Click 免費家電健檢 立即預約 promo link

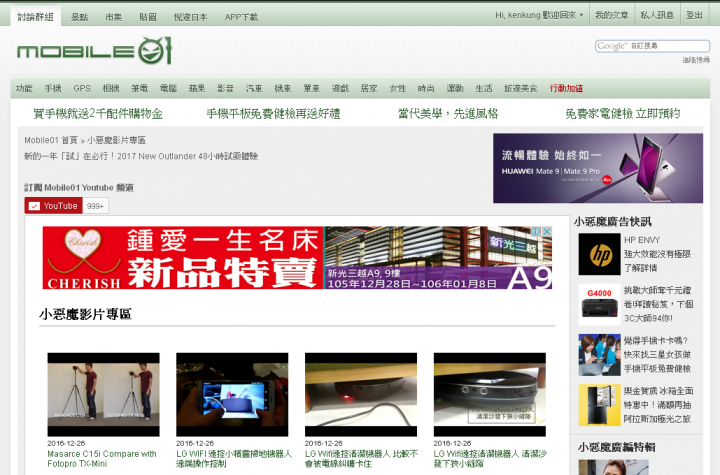[623, 113]
